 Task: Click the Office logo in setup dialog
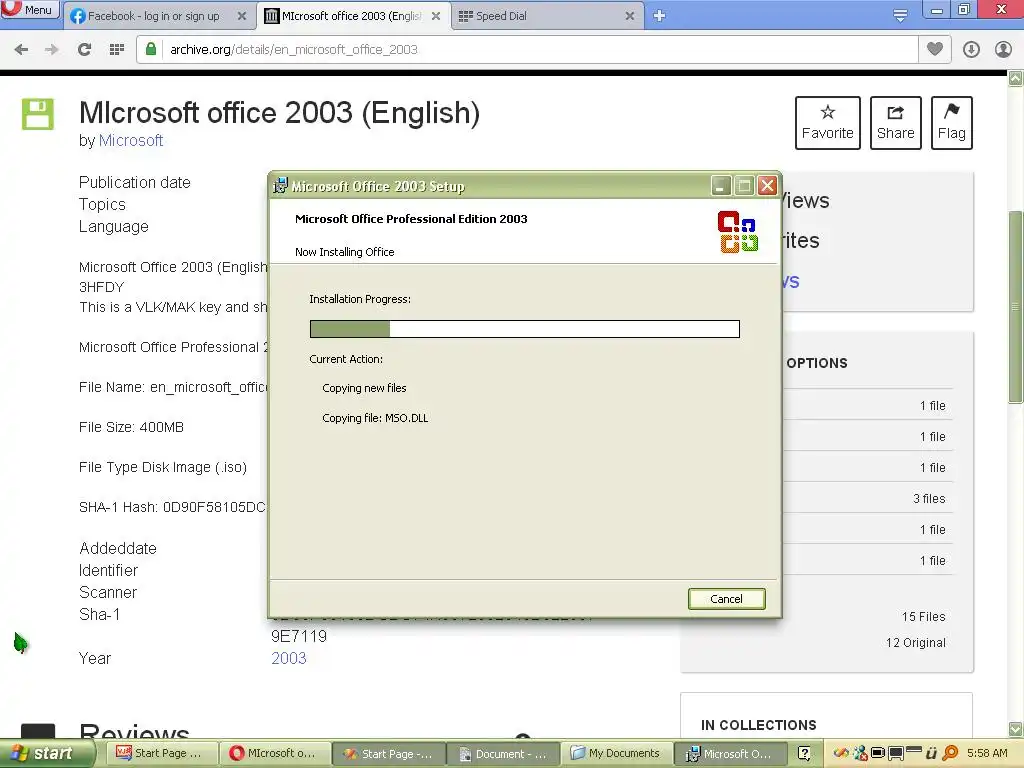[737, 232]
